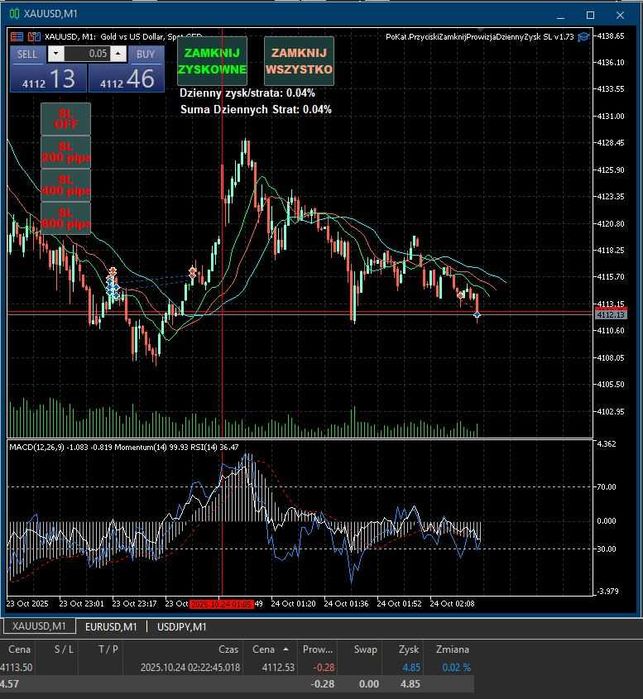Click the BUY label button
Viewport: 643px width, 699px height.
(x=146, y=54)
